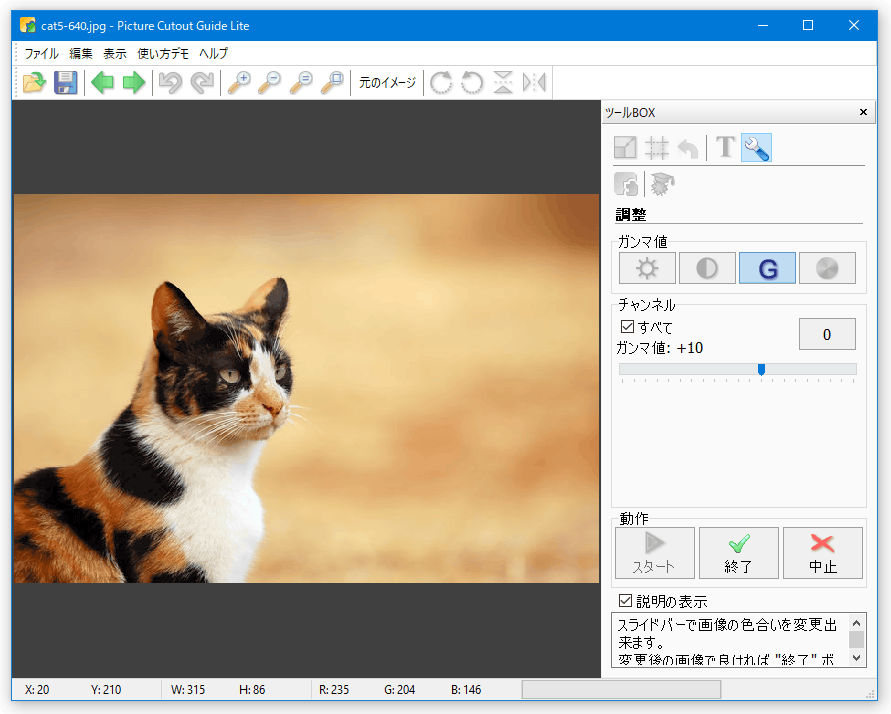Click the graduation cap gear icon
The width and height of the screenshot is (891, 714).
click(662, 184)
